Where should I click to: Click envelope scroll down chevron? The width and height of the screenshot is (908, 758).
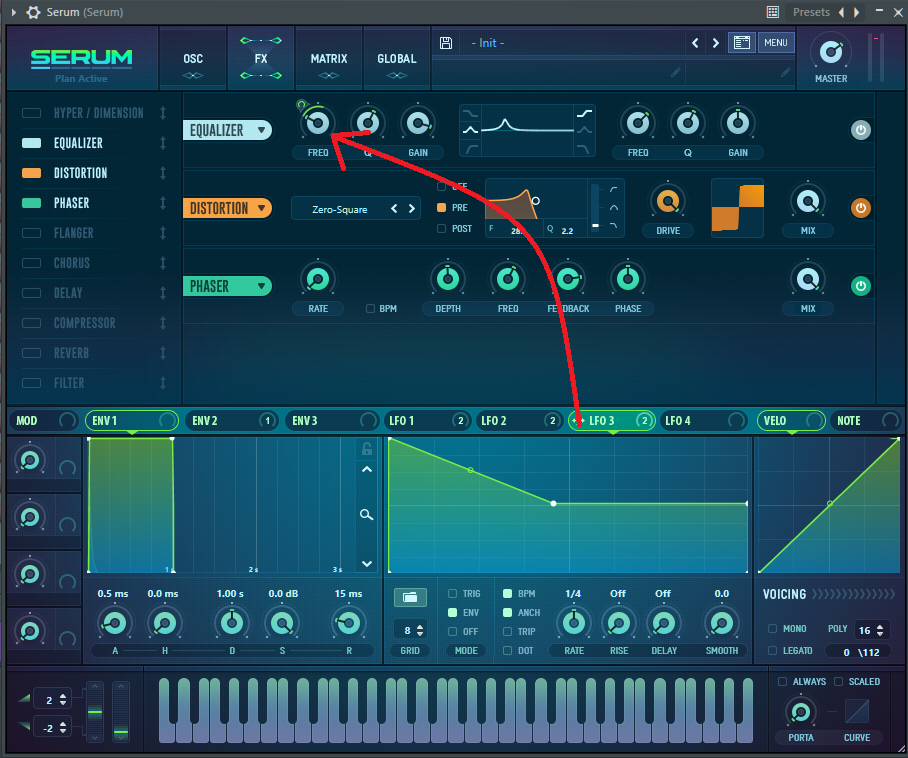(367, 563)
